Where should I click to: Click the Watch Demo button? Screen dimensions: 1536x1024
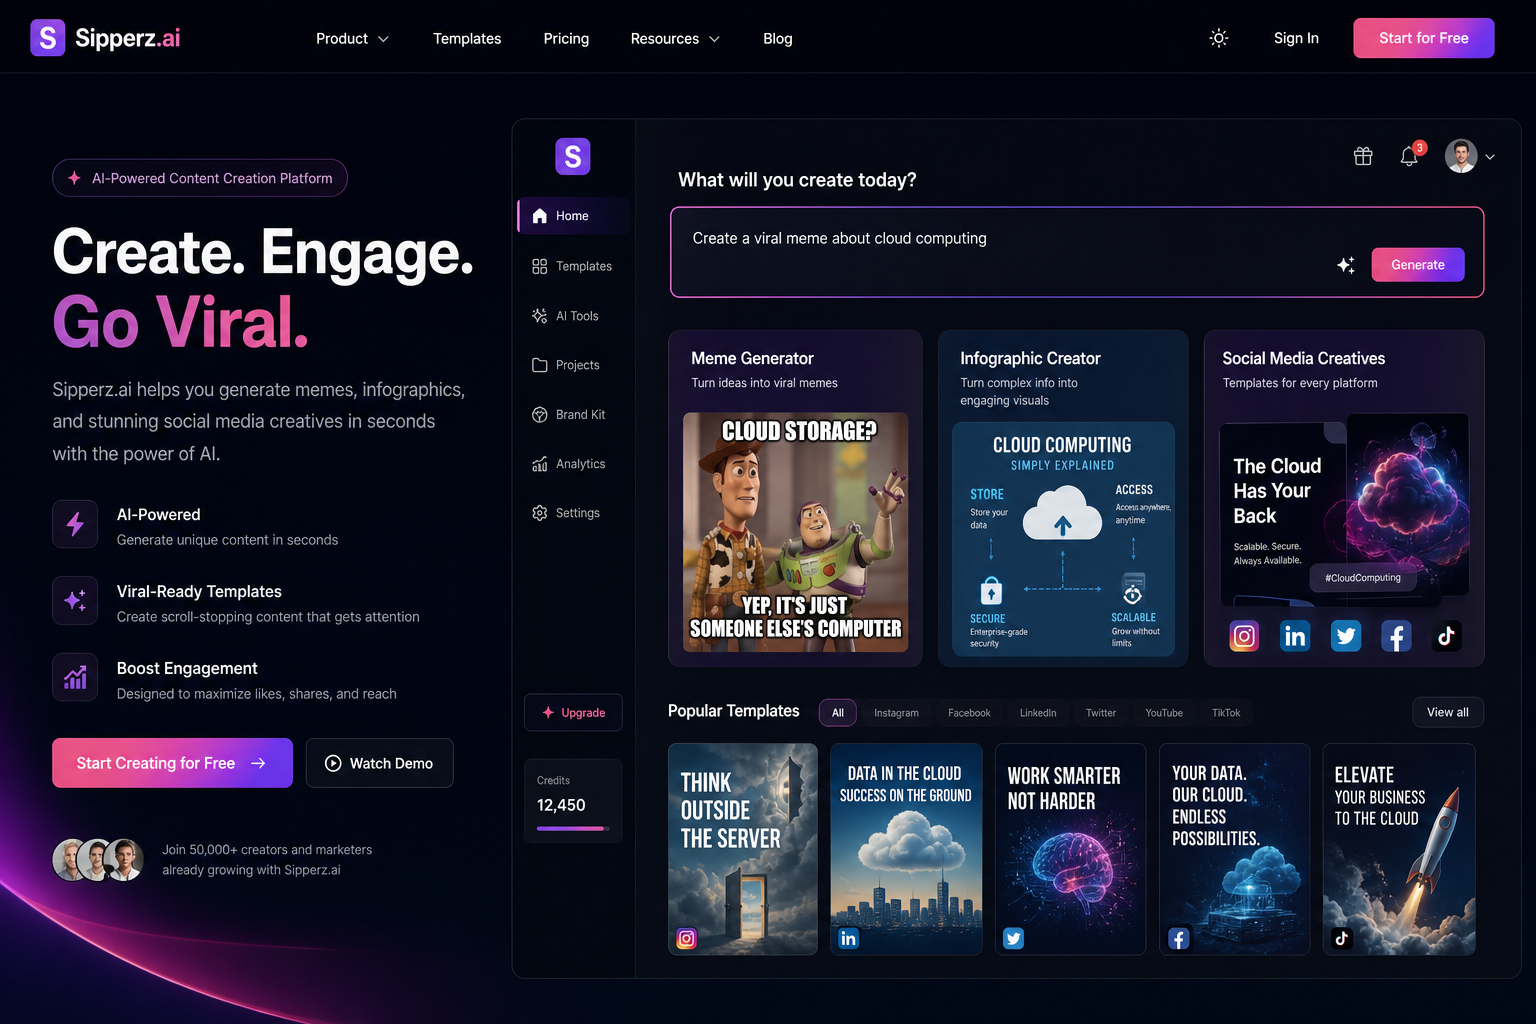coord(380,763)
